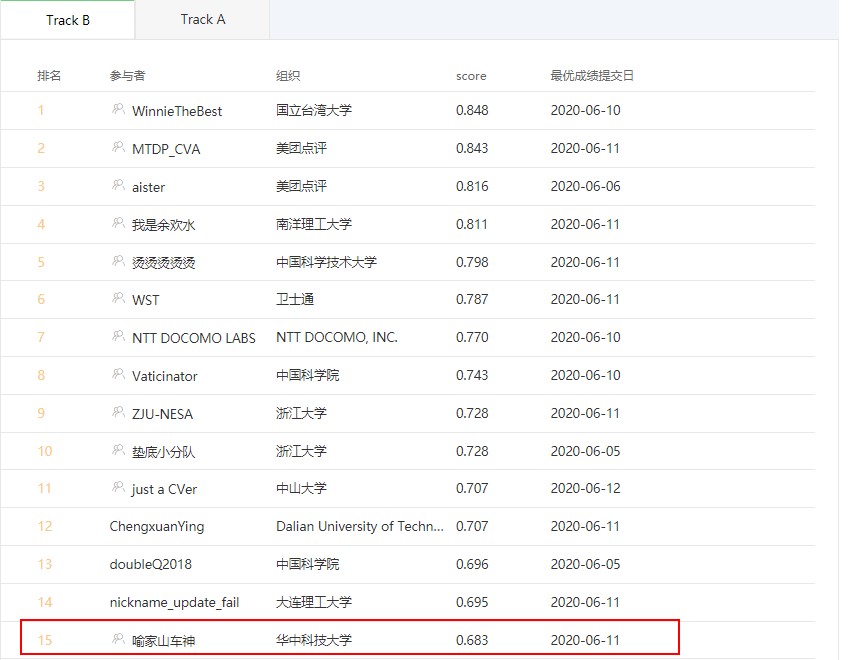Select organization 中山大学
This screenshot has height=660, width=854.
pos(301,488)
